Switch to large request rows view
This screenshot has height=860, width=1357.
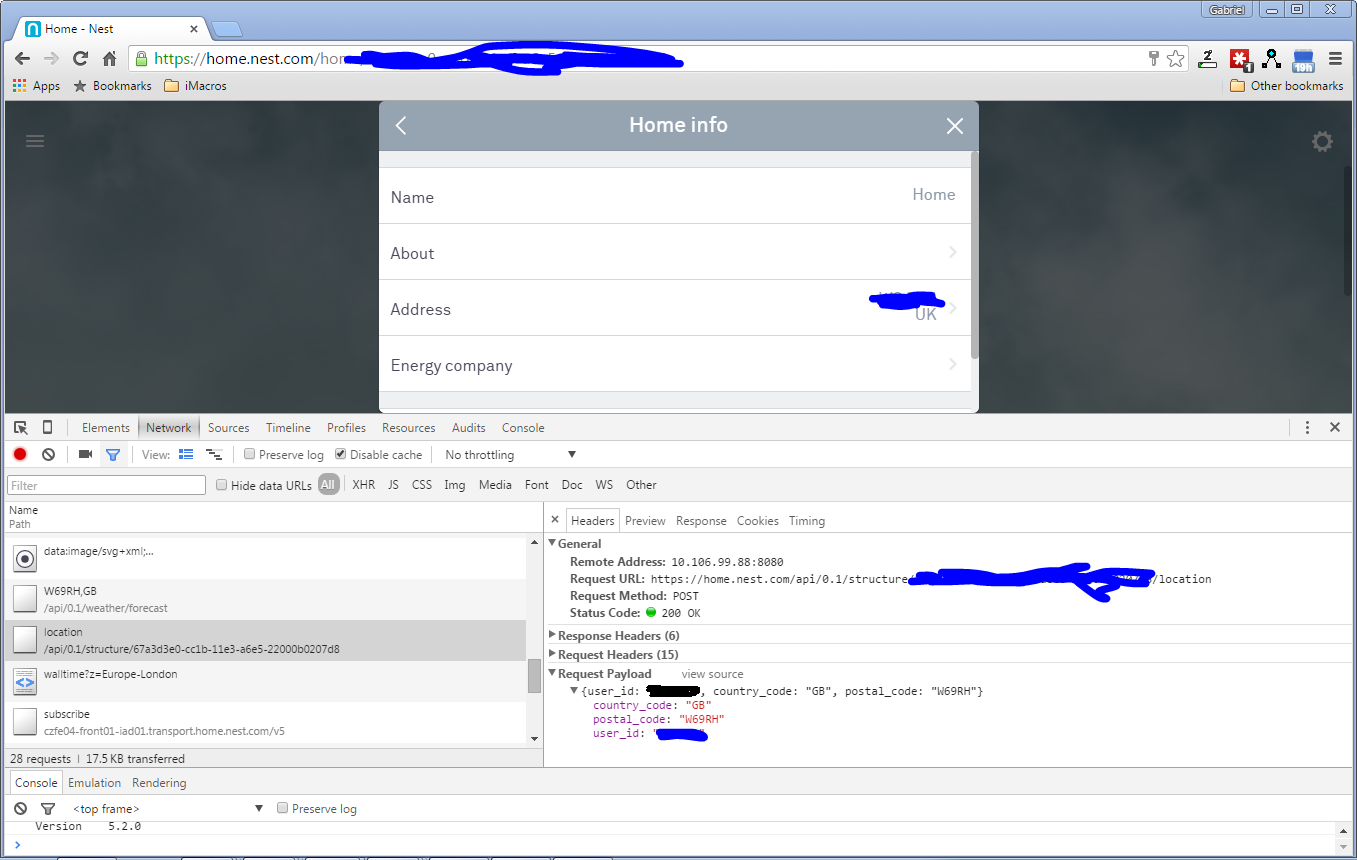[x=186, y=455]
